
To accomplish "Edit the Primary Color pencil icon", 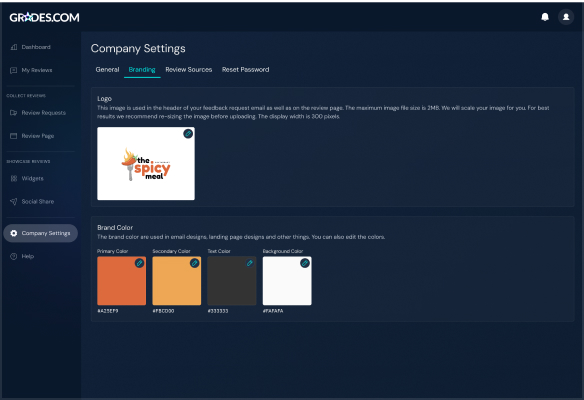I will (x=139, y=263).
